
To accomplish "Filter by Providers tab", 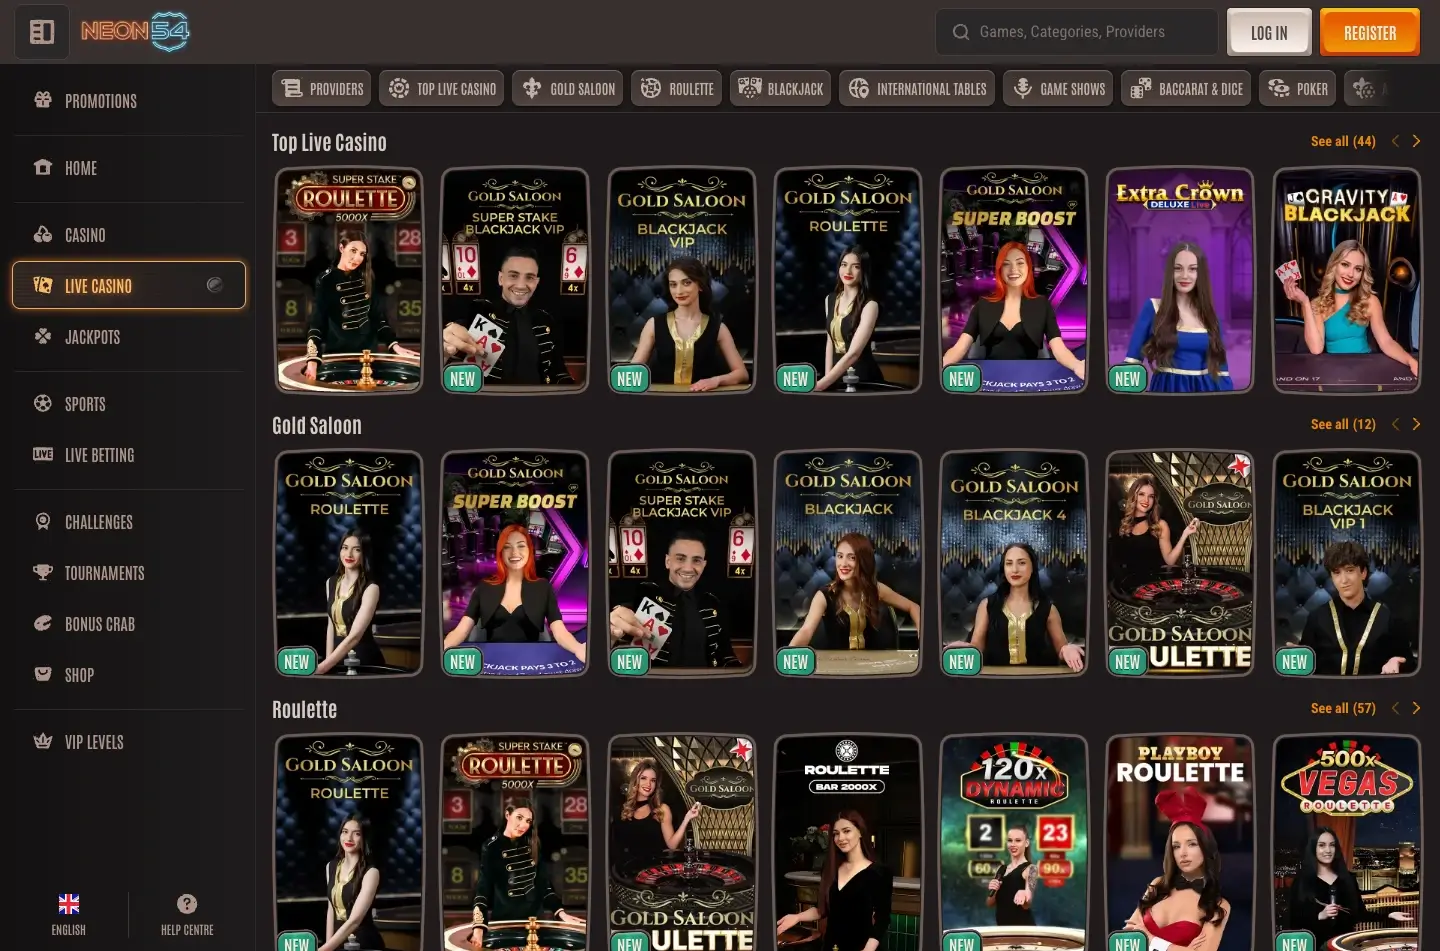I will 322,89.
